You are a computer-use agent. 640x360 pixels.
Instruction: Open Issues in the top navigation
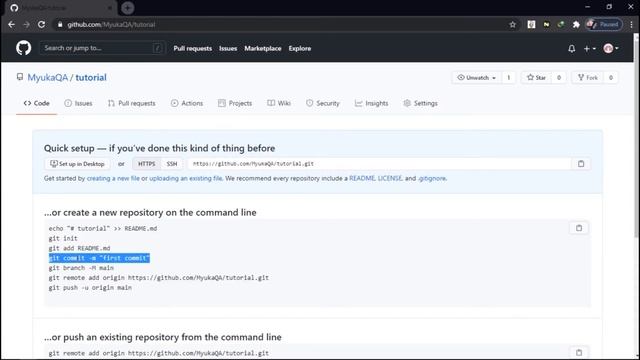pyautogui.click(x=228, y=48)
